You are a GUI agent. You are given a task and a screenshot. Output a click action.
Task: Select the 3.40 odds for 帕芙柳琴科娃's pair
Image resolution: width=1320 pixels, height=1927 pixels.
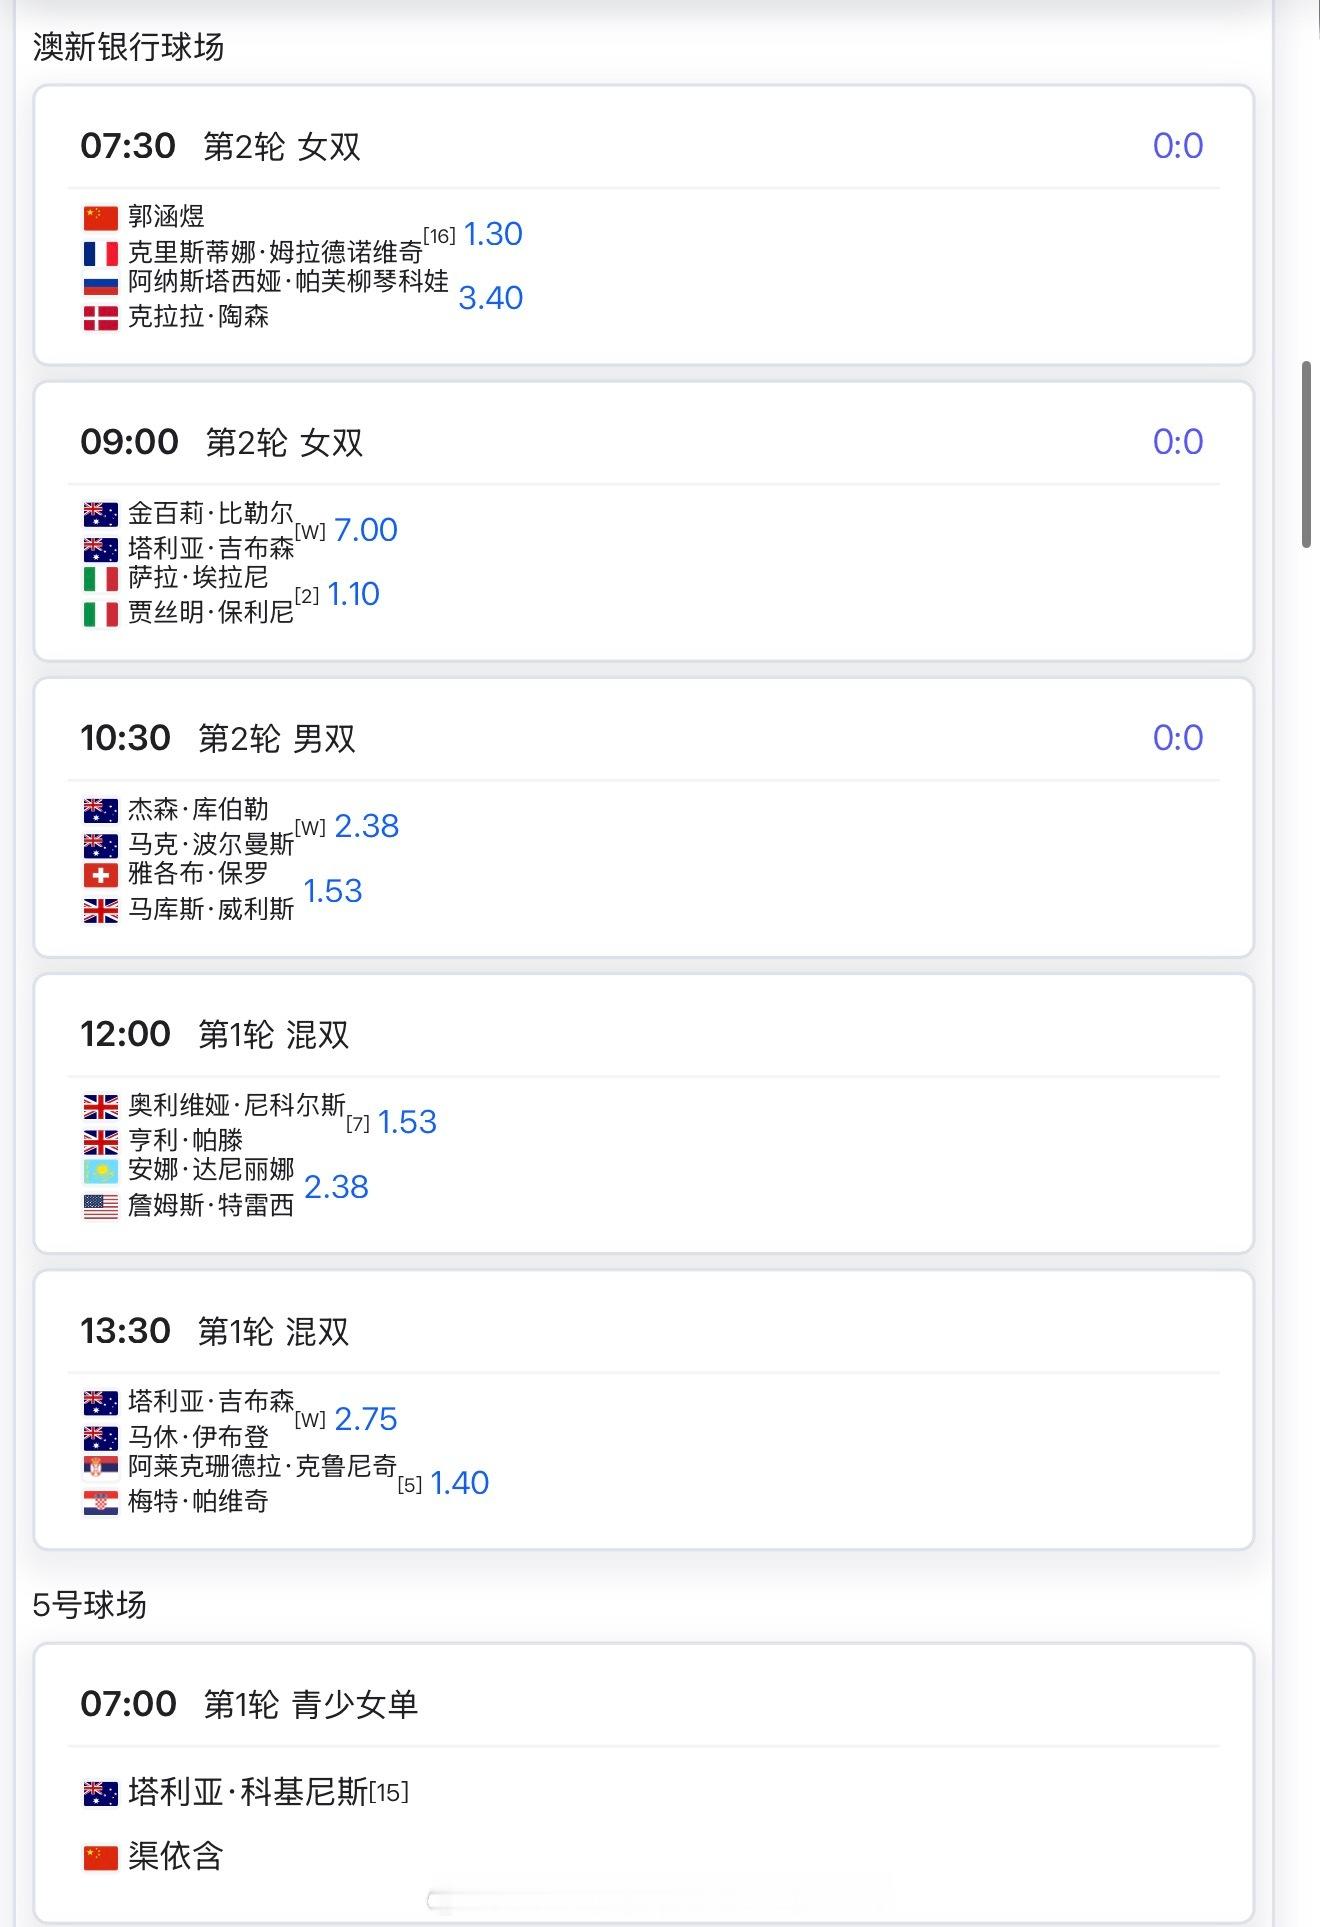click(490, 298)
